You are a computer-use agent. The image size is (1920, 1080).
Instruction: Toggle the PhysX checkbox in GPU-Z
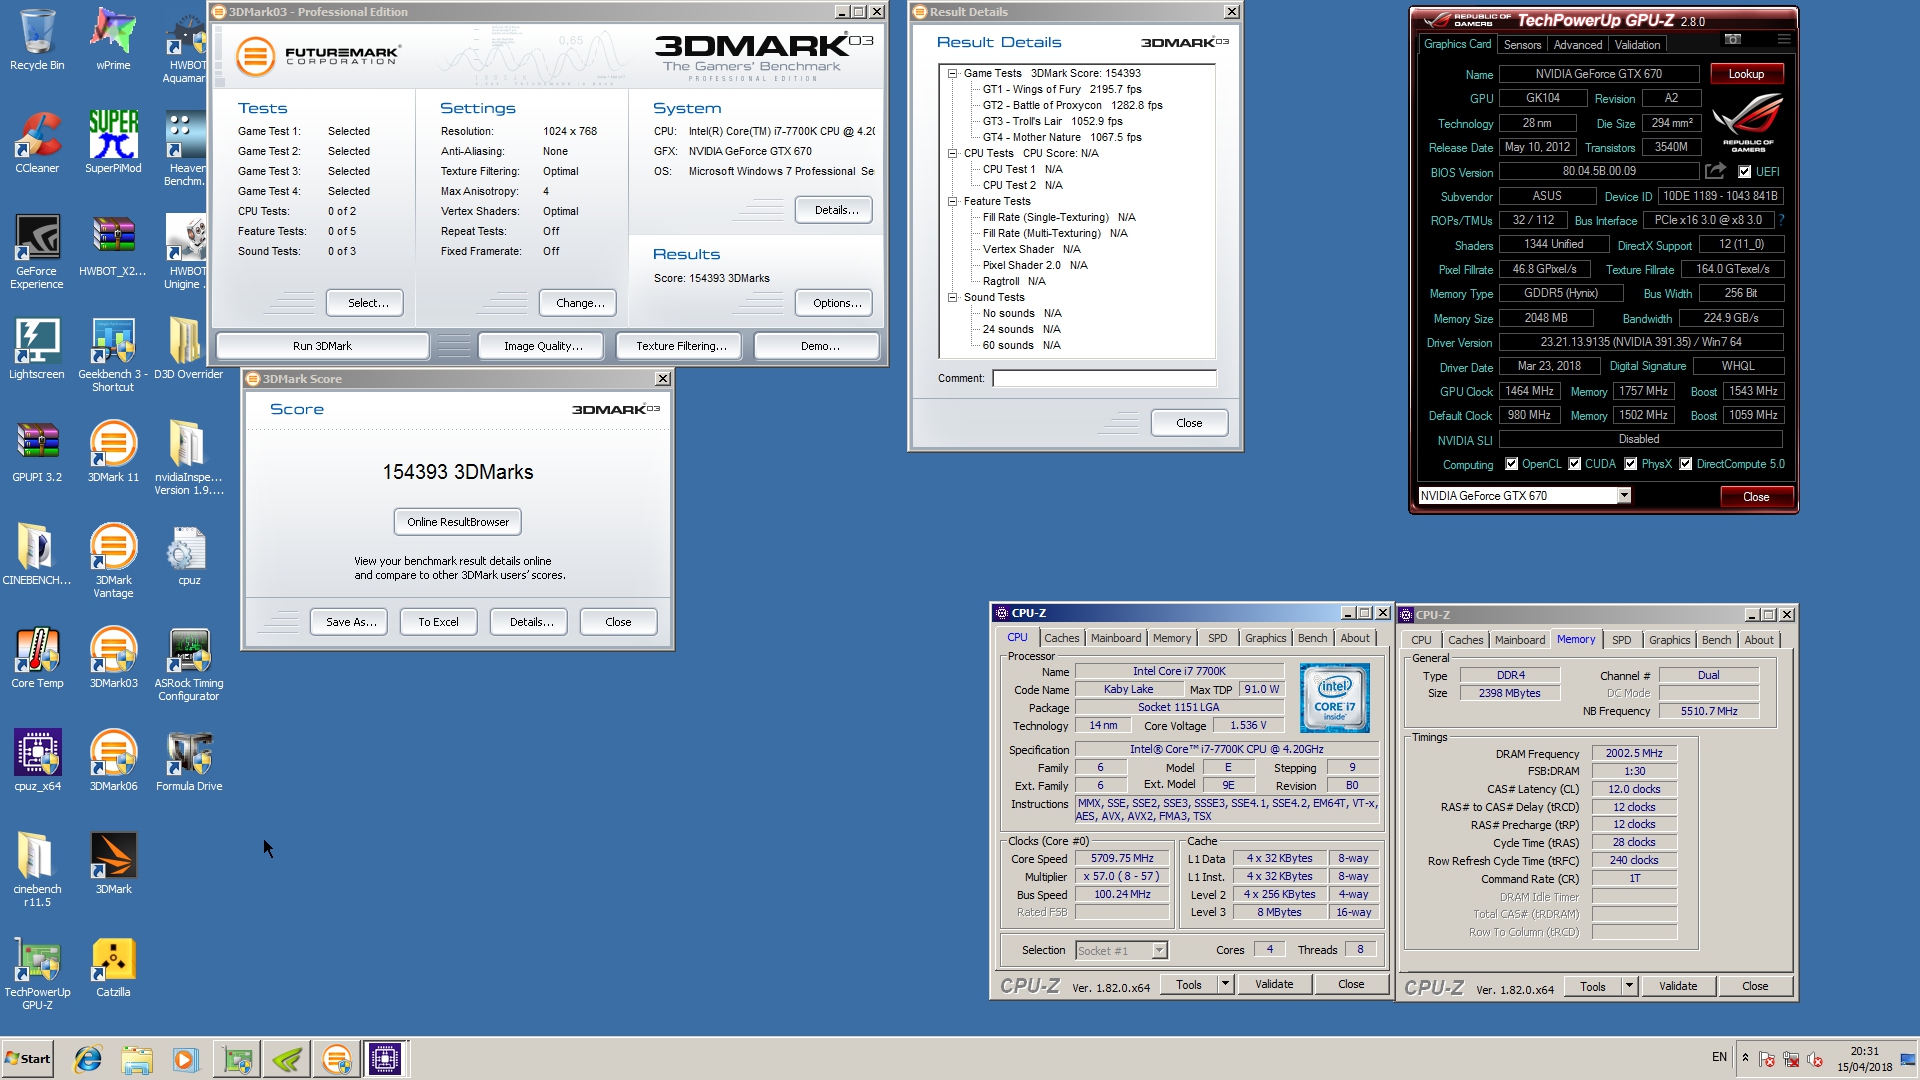click(x=1631, y=464)
